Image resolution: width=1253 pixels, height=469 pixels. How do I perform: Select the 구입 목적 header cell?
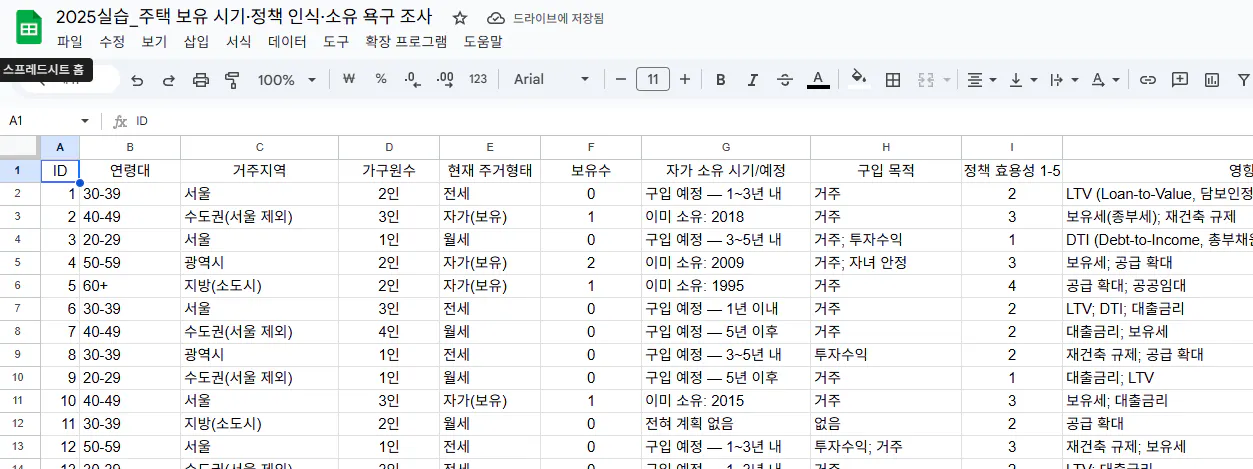886,170
